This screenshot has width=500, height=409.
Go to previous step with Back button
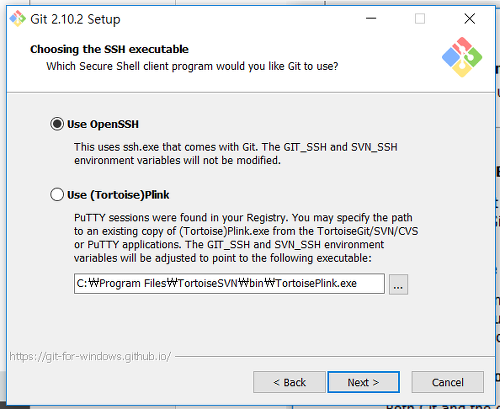tap(289, 382)
